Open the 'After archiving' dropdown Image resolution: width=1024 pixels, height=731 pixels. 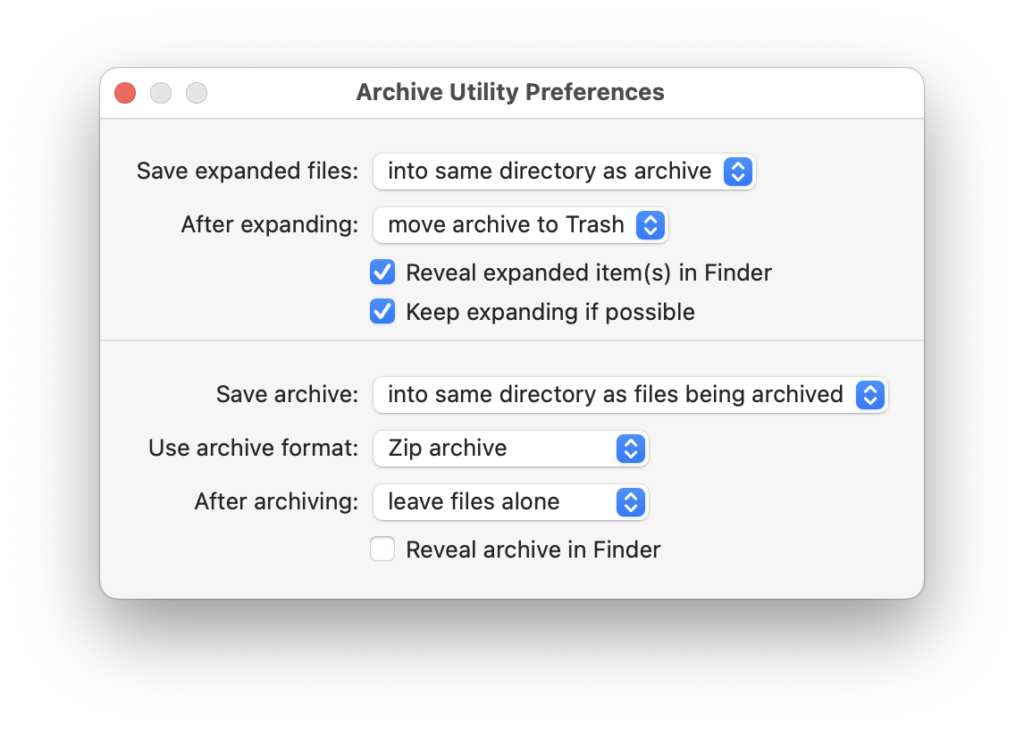tap(510, 502)
